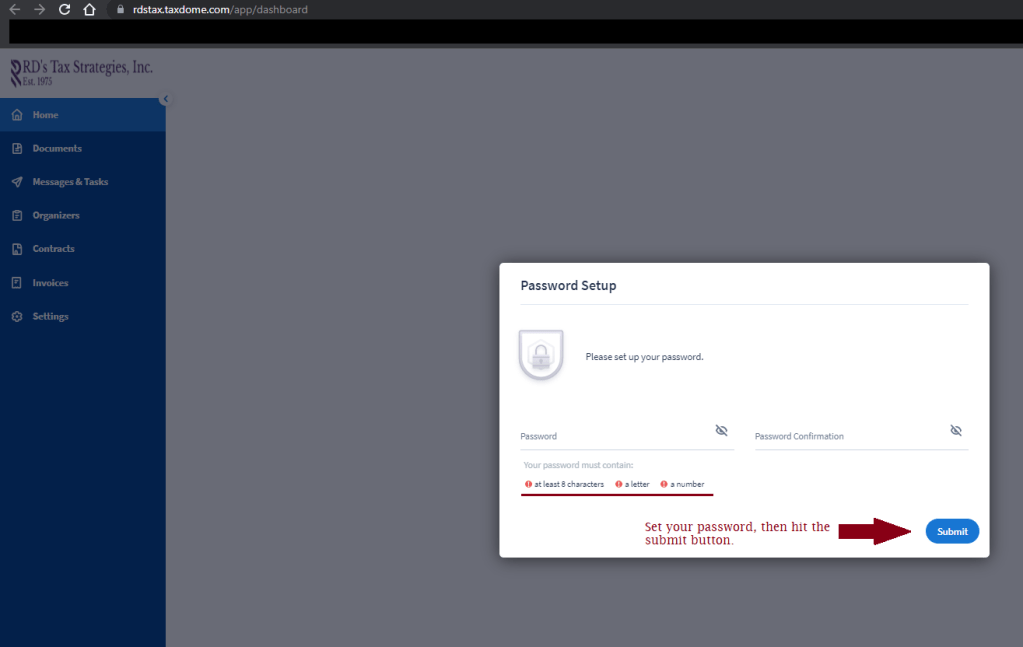
Task: Open the Documents menu item
Action: [x=57, y=149]
